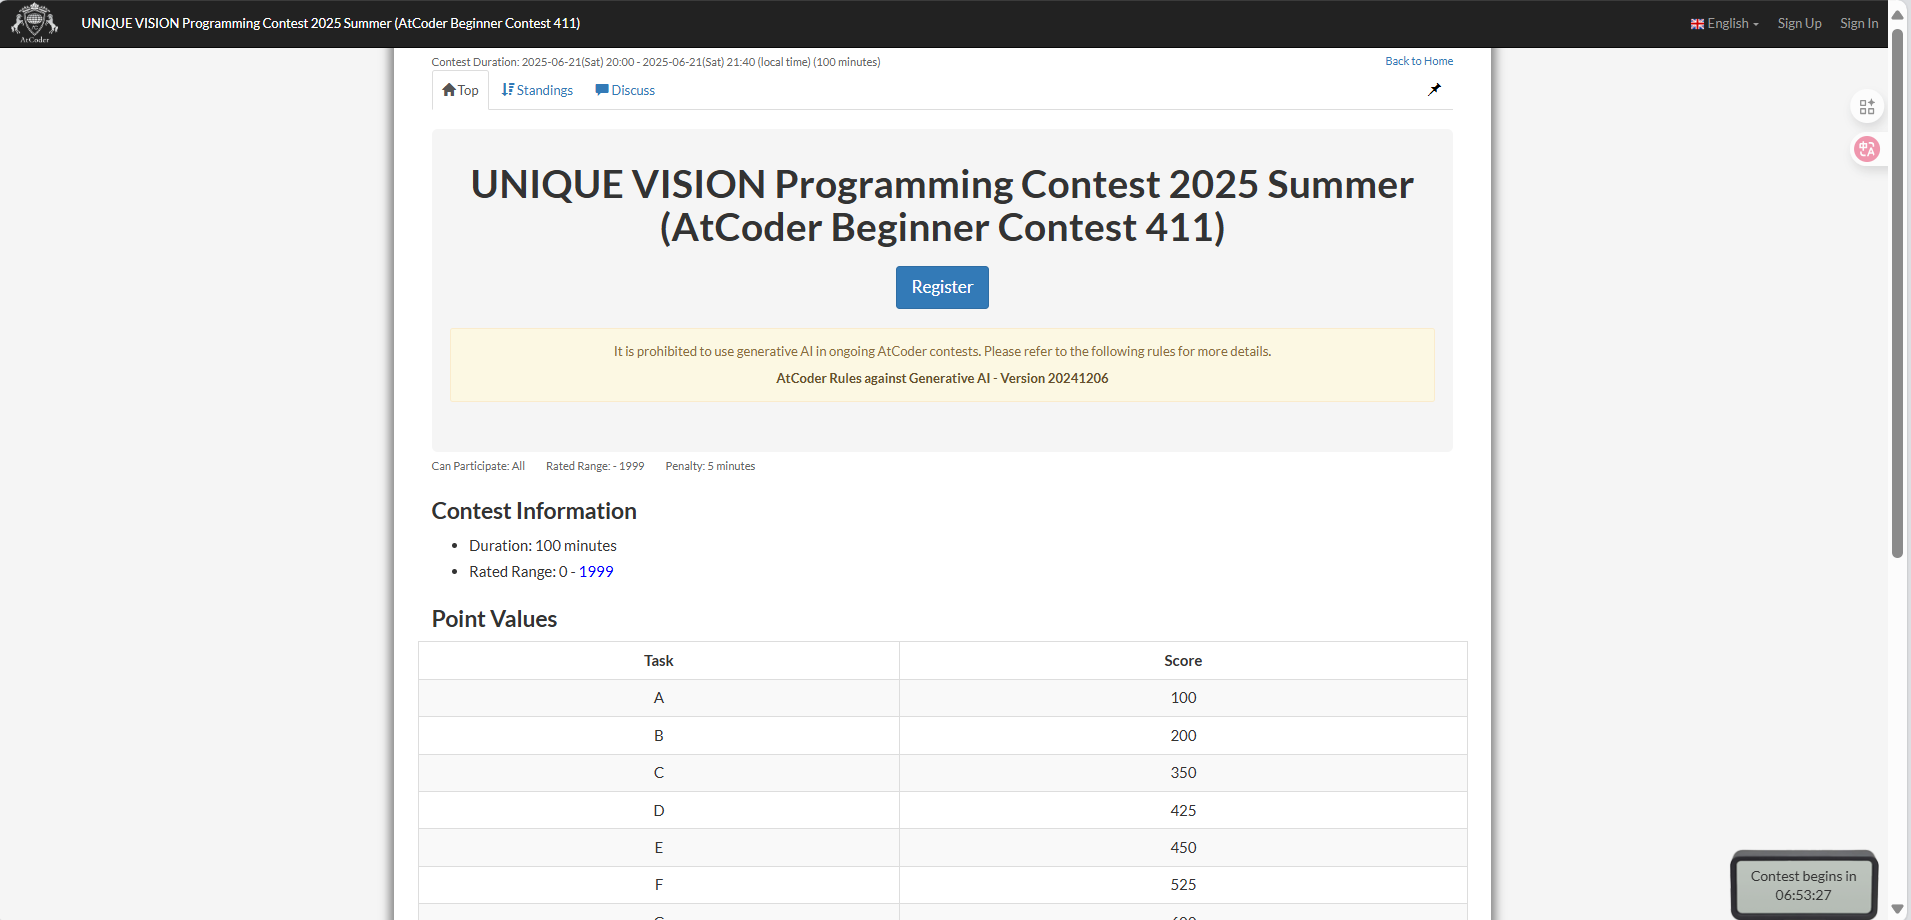Open the grid widget icon at right edge
Screen dimensions: 1911x920
[1867, 107]
